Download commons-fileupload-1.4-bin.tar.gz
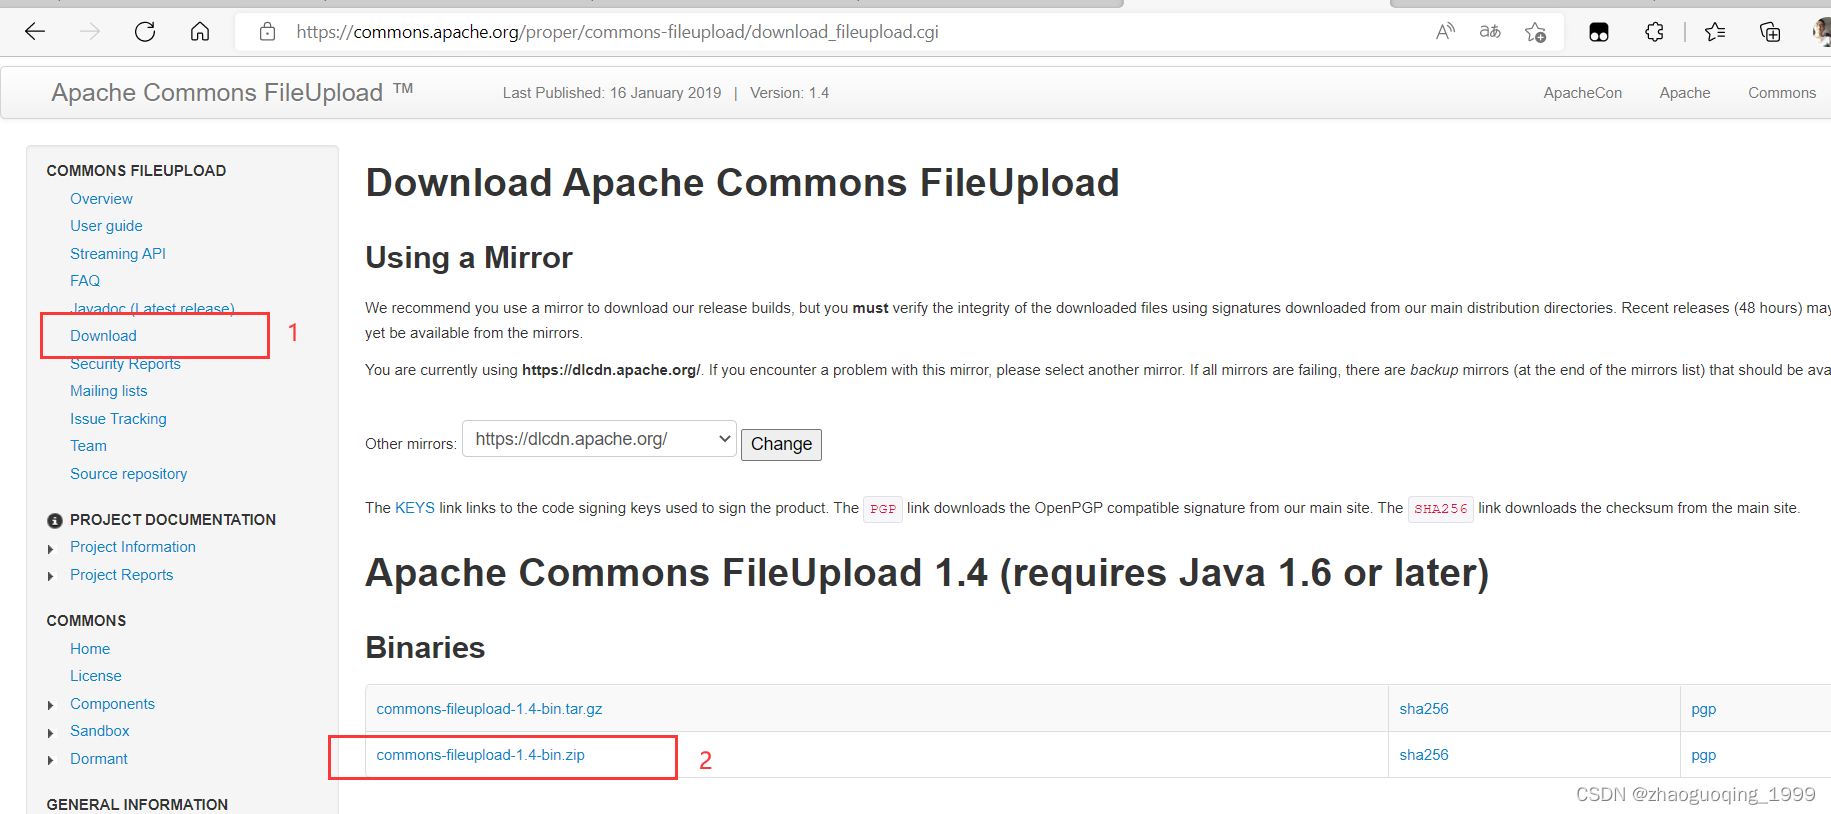Viewport: 1831px width, 814px height. click(489, 709)
